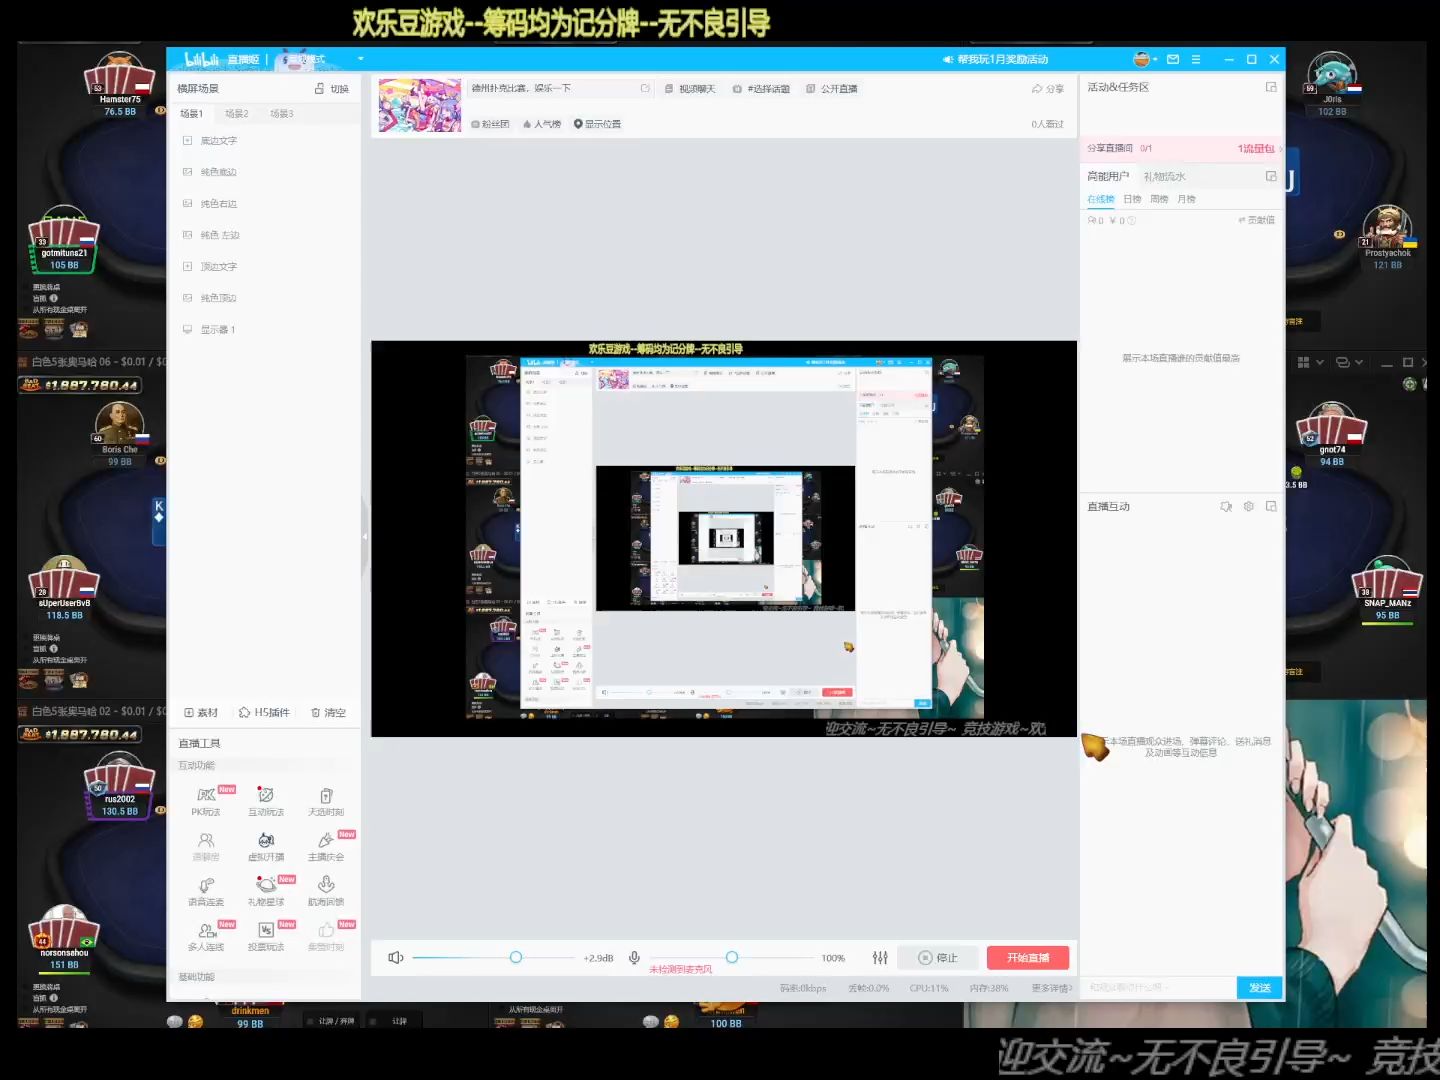The width and height of the screenshot is (1440, 1080).
Task: Click the 切换 screen orientation switch
Action: pyautogui.click(x=332, y=89)
